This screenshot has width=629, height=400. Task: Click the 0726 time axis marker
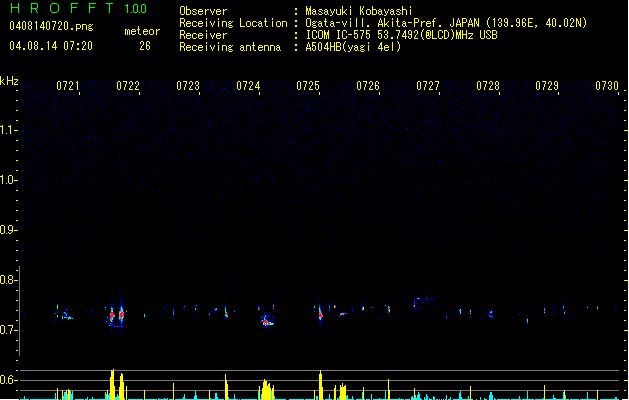point(368,86)
